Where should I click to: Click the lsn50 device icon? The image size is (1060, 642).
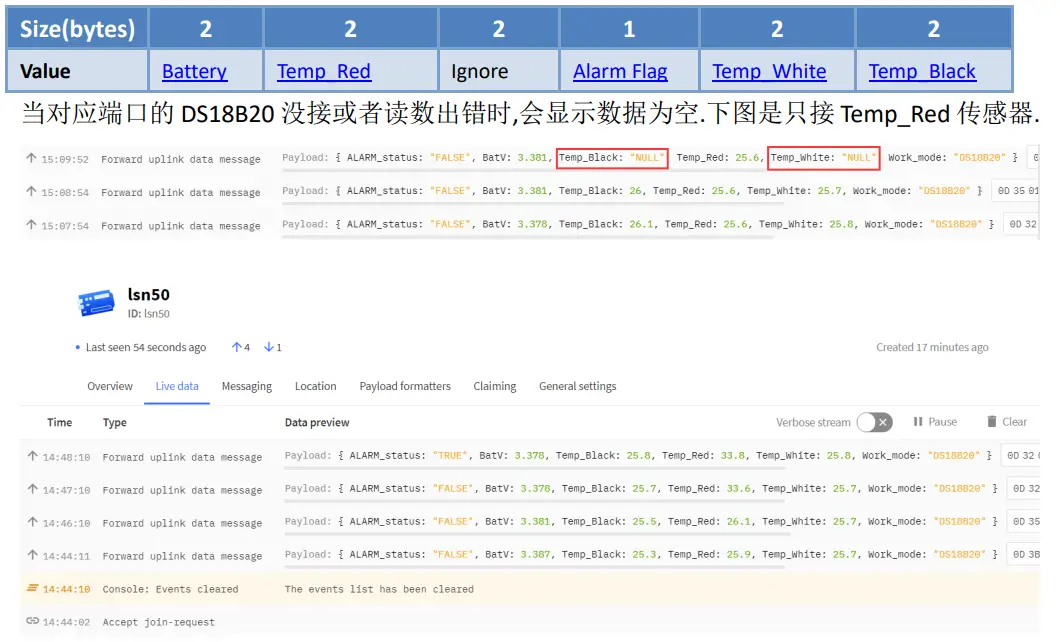click(x=98, y=302)
